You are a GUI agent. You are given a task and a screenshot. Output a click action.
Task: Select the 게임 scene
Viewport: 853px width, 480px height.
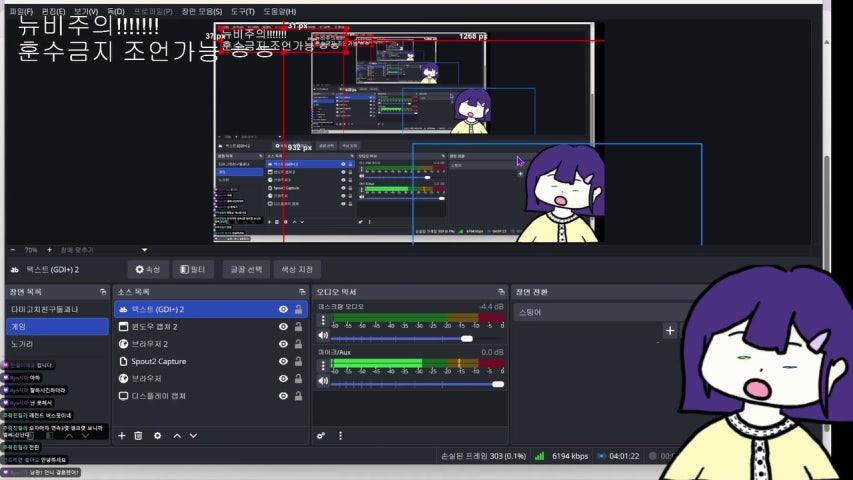(x=57, y=327)
